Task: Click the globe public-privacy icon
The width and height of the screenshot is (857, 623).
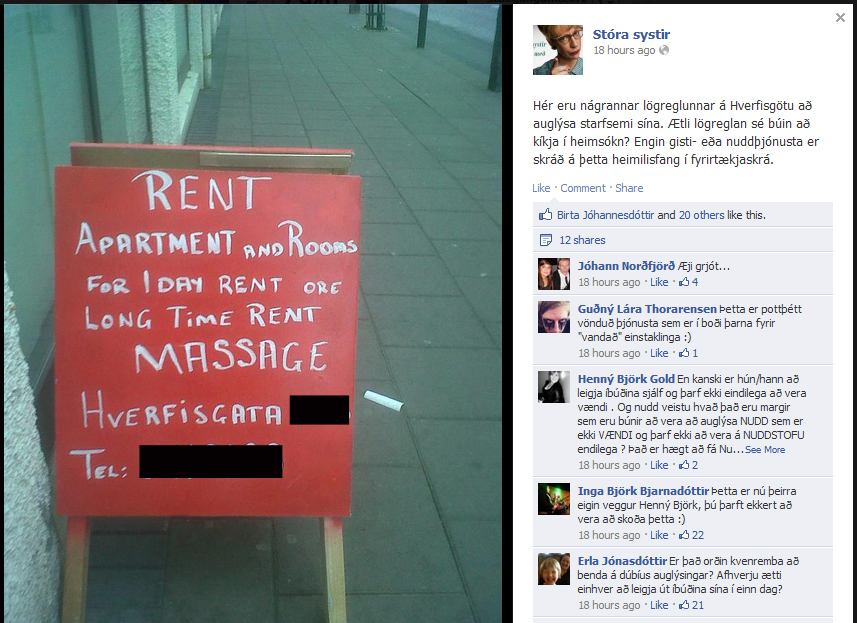Action: (x=664, y=50)
